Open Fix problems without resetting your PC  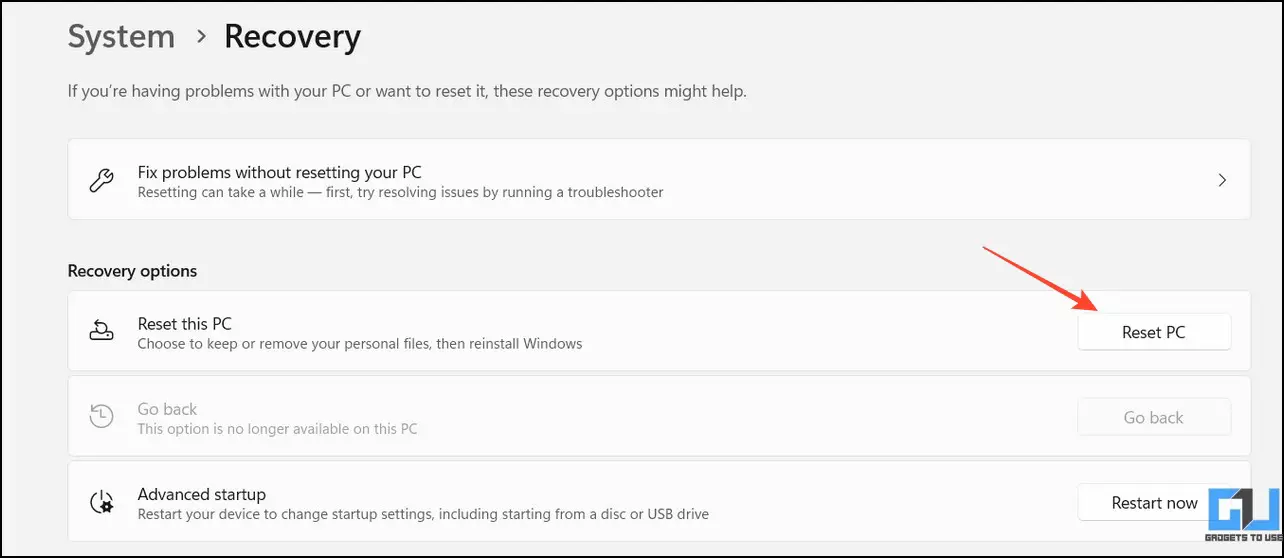(659, 180)
